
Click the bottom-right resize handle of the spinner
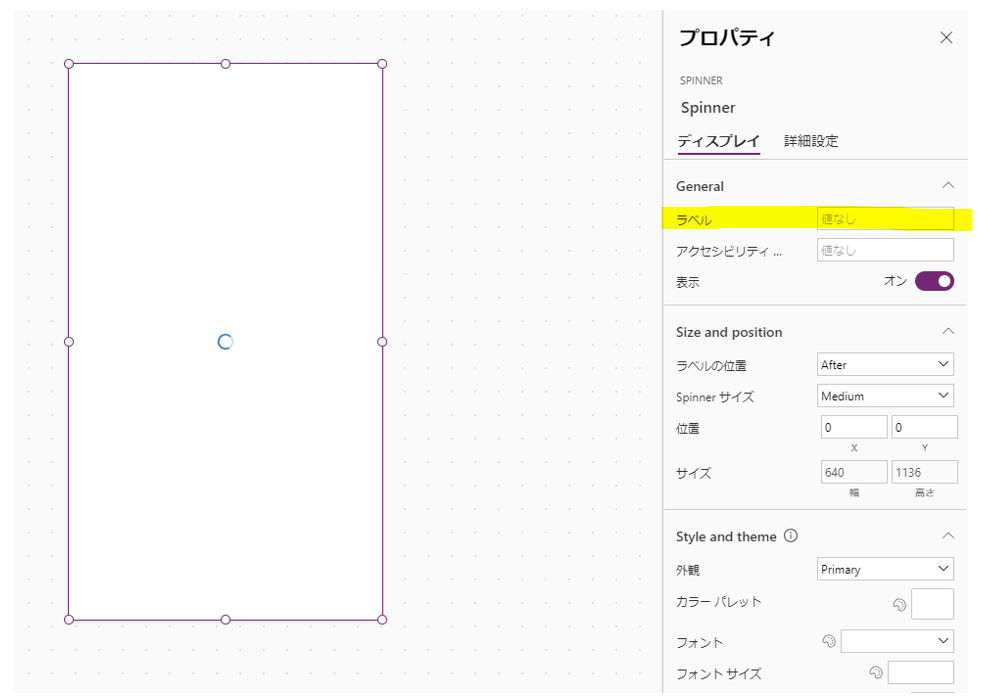coord(382,620)
